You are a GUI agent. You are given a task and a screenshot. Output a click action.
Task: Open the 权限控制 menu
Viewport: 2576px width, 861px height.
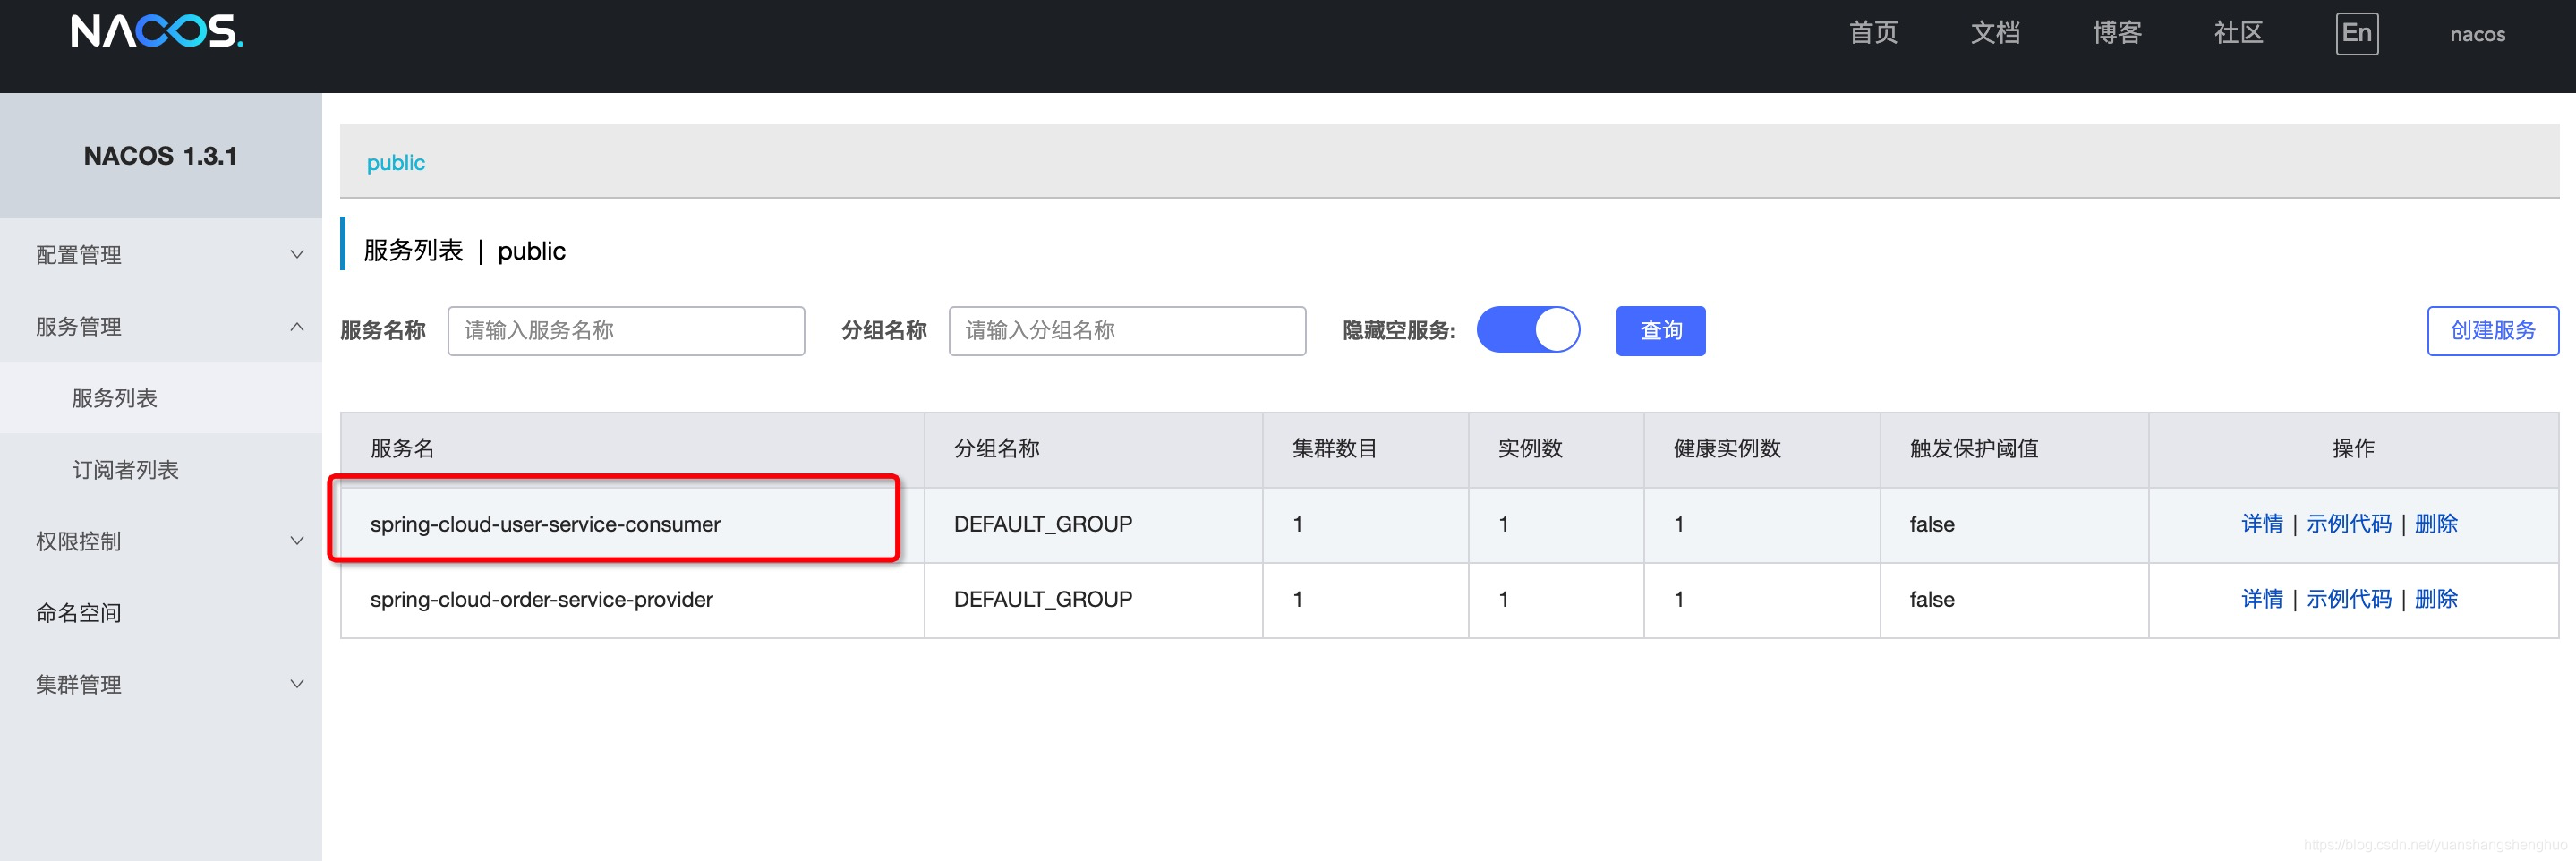161,541
